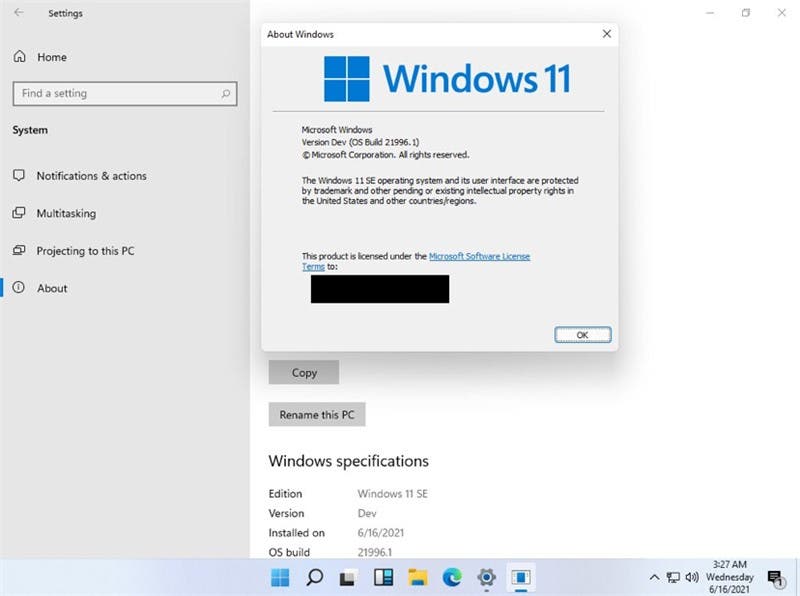
Task: Click the Notifications & actions bell icon
Action: 20,175
